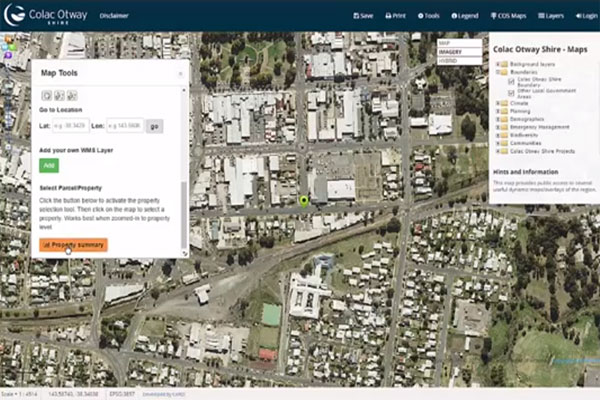Click the Background layers folder icon

[504, 64]
